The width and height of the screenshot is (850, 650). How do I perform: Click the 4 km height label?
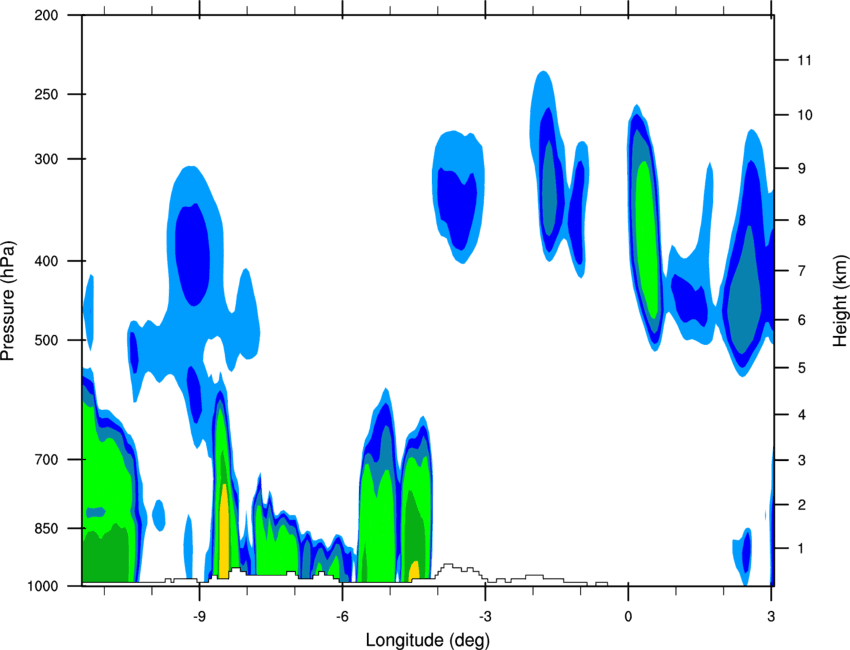pyautogui.click(x=802, y=415)
